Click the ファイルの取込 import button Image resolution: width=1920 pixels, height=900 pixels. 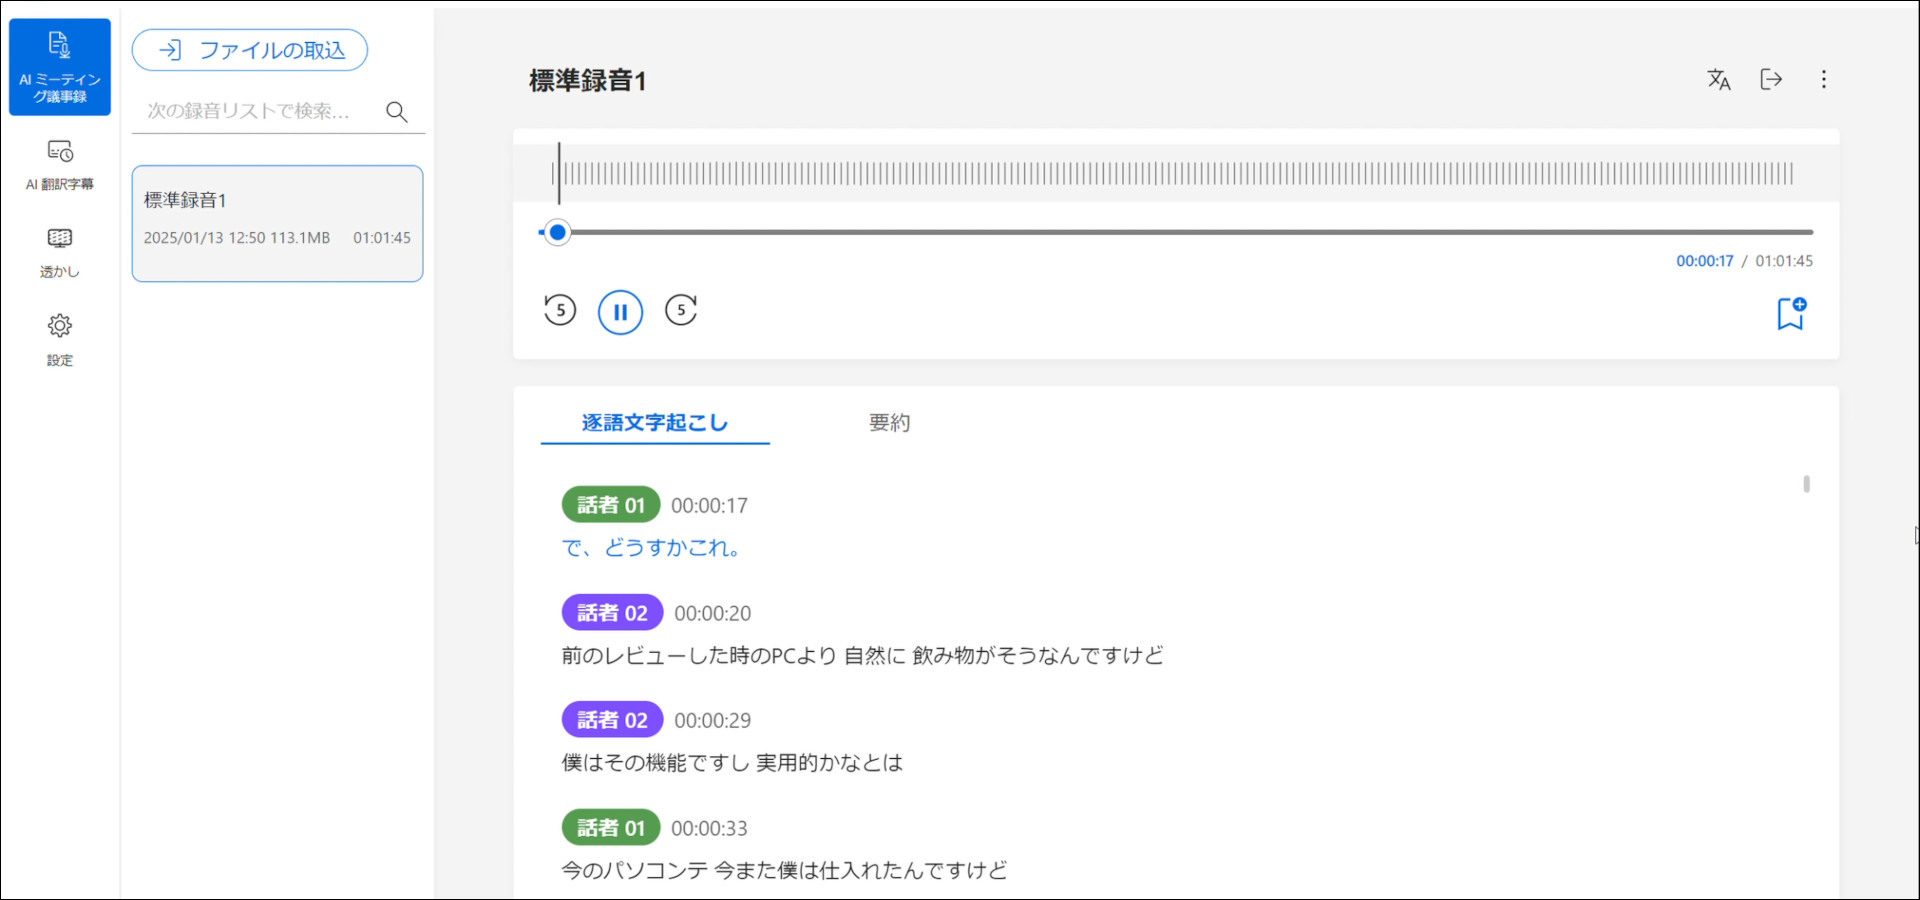(250, 50)
